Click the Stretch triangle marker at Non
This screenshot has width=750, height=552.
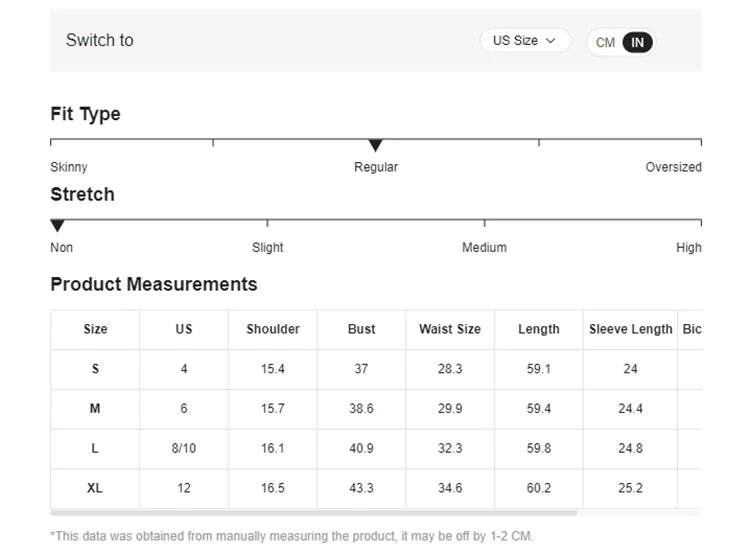coord(58,226)
